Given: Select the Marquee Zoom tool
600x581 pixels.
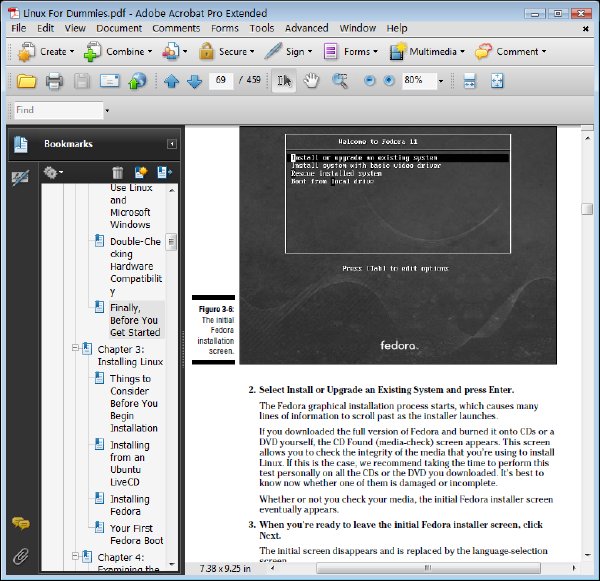Looking at the screenshot, I should coord(340,81).
